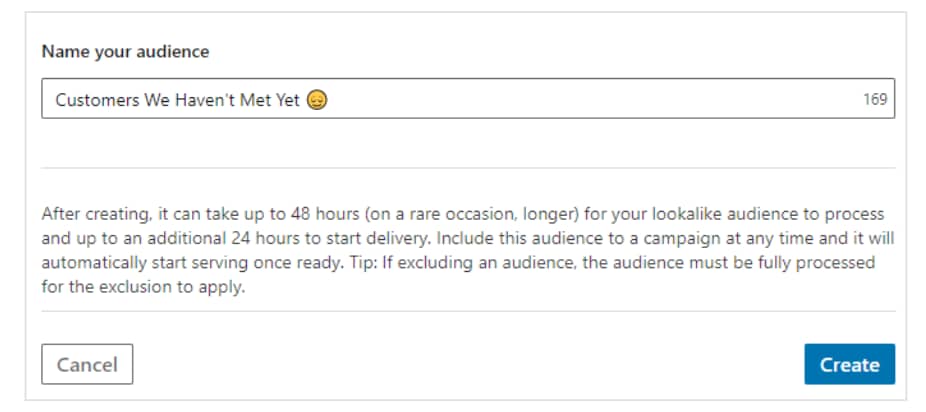Viewport: 926px width, 412px height.
Task: Click 'After creating' at the notice start
Action: pos(94,214)
